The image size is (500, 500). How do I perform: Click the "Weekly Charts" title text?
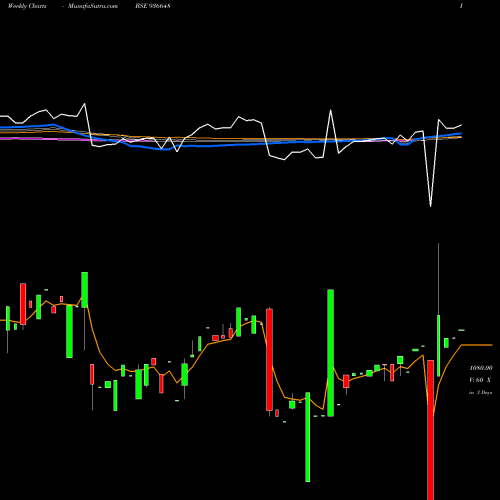27,6
